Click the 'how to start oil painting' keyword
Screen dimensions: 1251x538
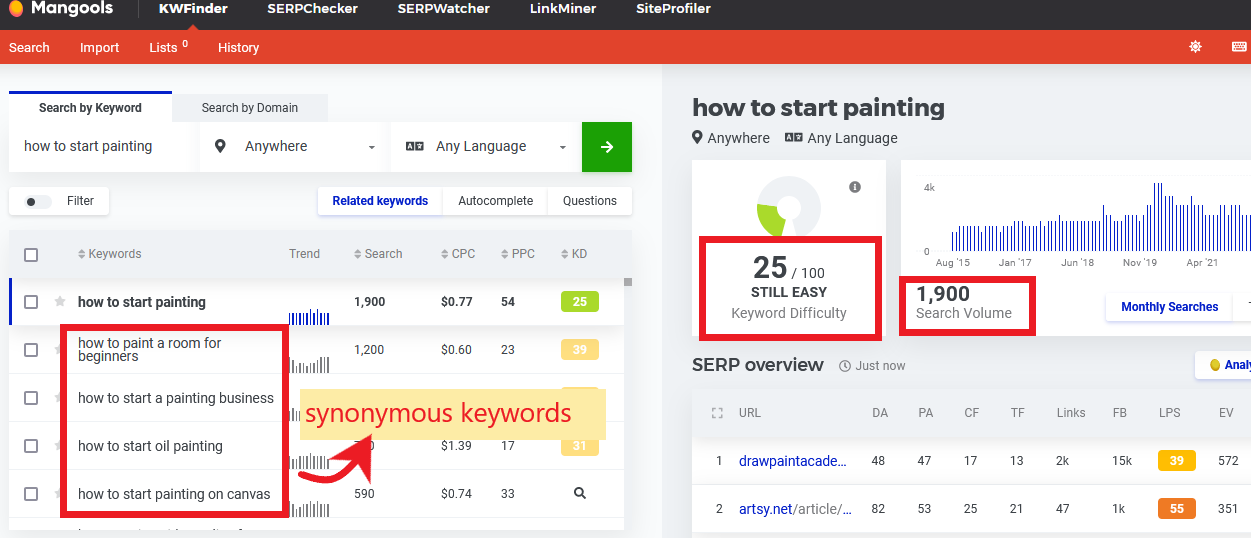[x=150, y=446]
